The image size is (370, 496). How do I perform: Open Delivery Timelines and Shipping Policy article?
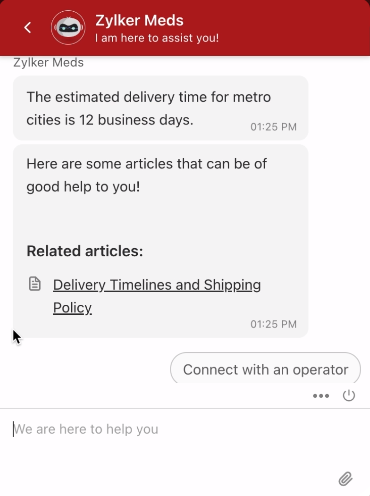pyautogui.click(x=157, y=296)
